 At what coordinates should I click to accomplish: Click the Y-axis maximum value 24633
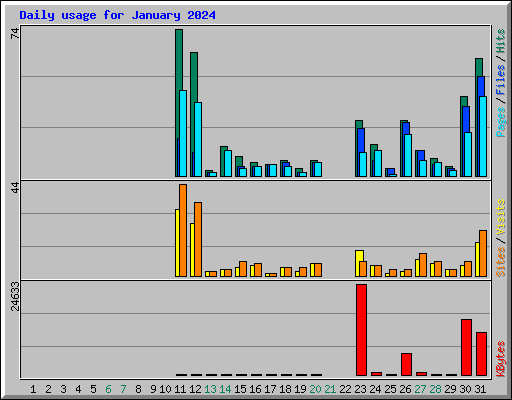pos(15,296)
